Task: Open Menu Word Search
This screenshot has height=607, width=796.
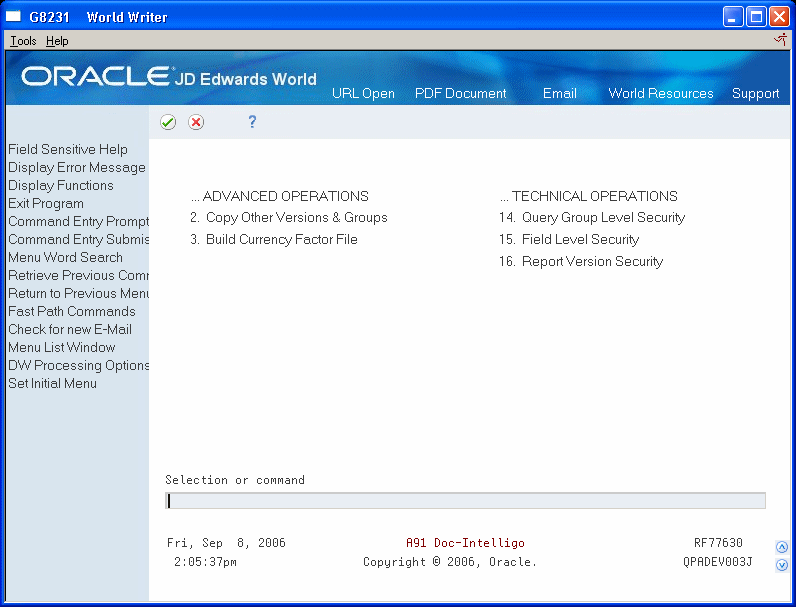Action: pos(65,257)
